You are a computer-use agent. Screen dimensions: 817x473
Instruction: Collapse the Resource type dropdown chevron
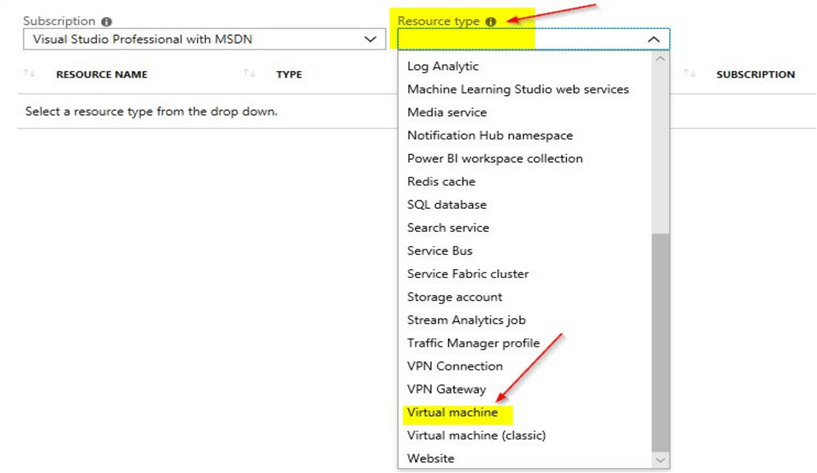pyautogui.click(x=654, y=39)
